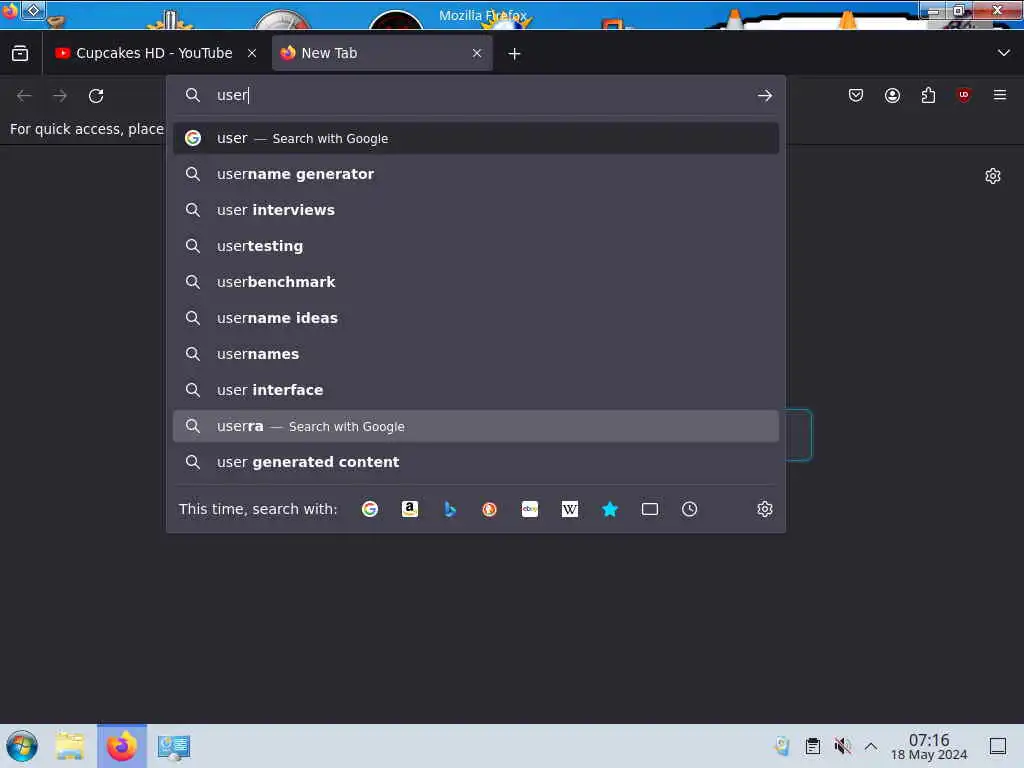The height and width of the screenshot is (768, 1024).
Task: Select the 'usernames' suggestion
Action: 476,354
